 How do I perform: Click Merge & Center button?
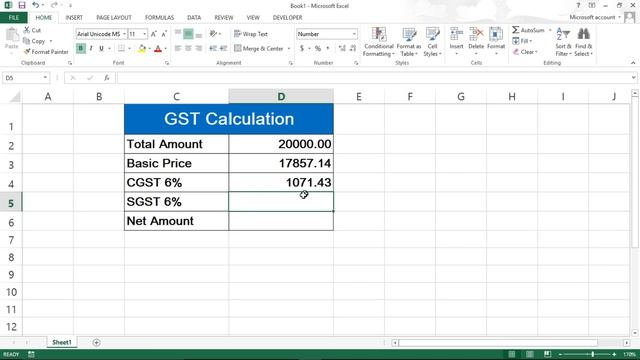[259, 49]
